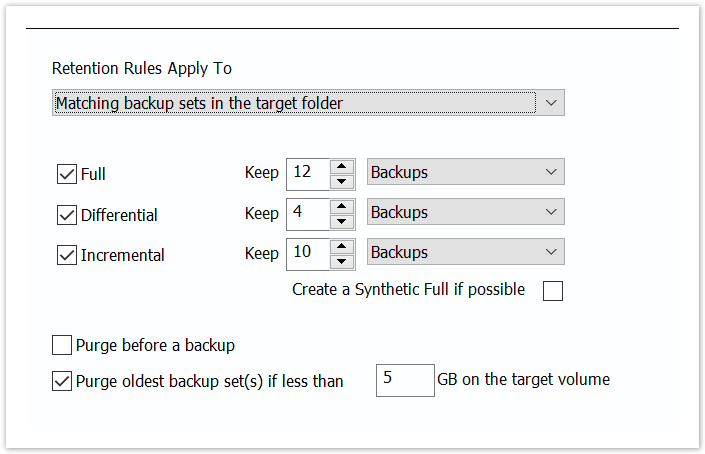Screen dimensions: 705x454
Task: Click the Full keep value field
Action: (309, 173)
